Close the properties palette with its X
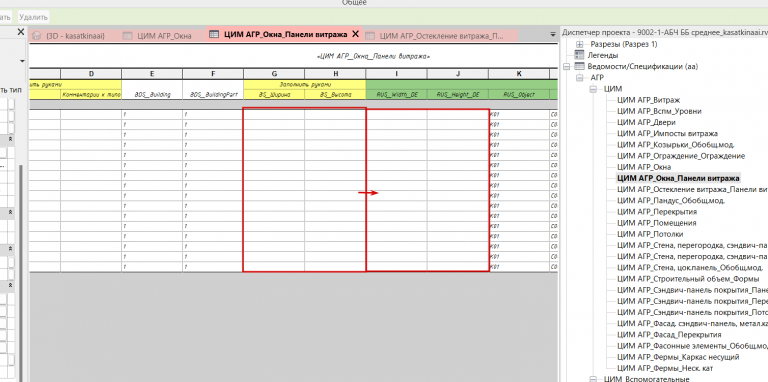The image size is (768, 382). tap(21, 32)
